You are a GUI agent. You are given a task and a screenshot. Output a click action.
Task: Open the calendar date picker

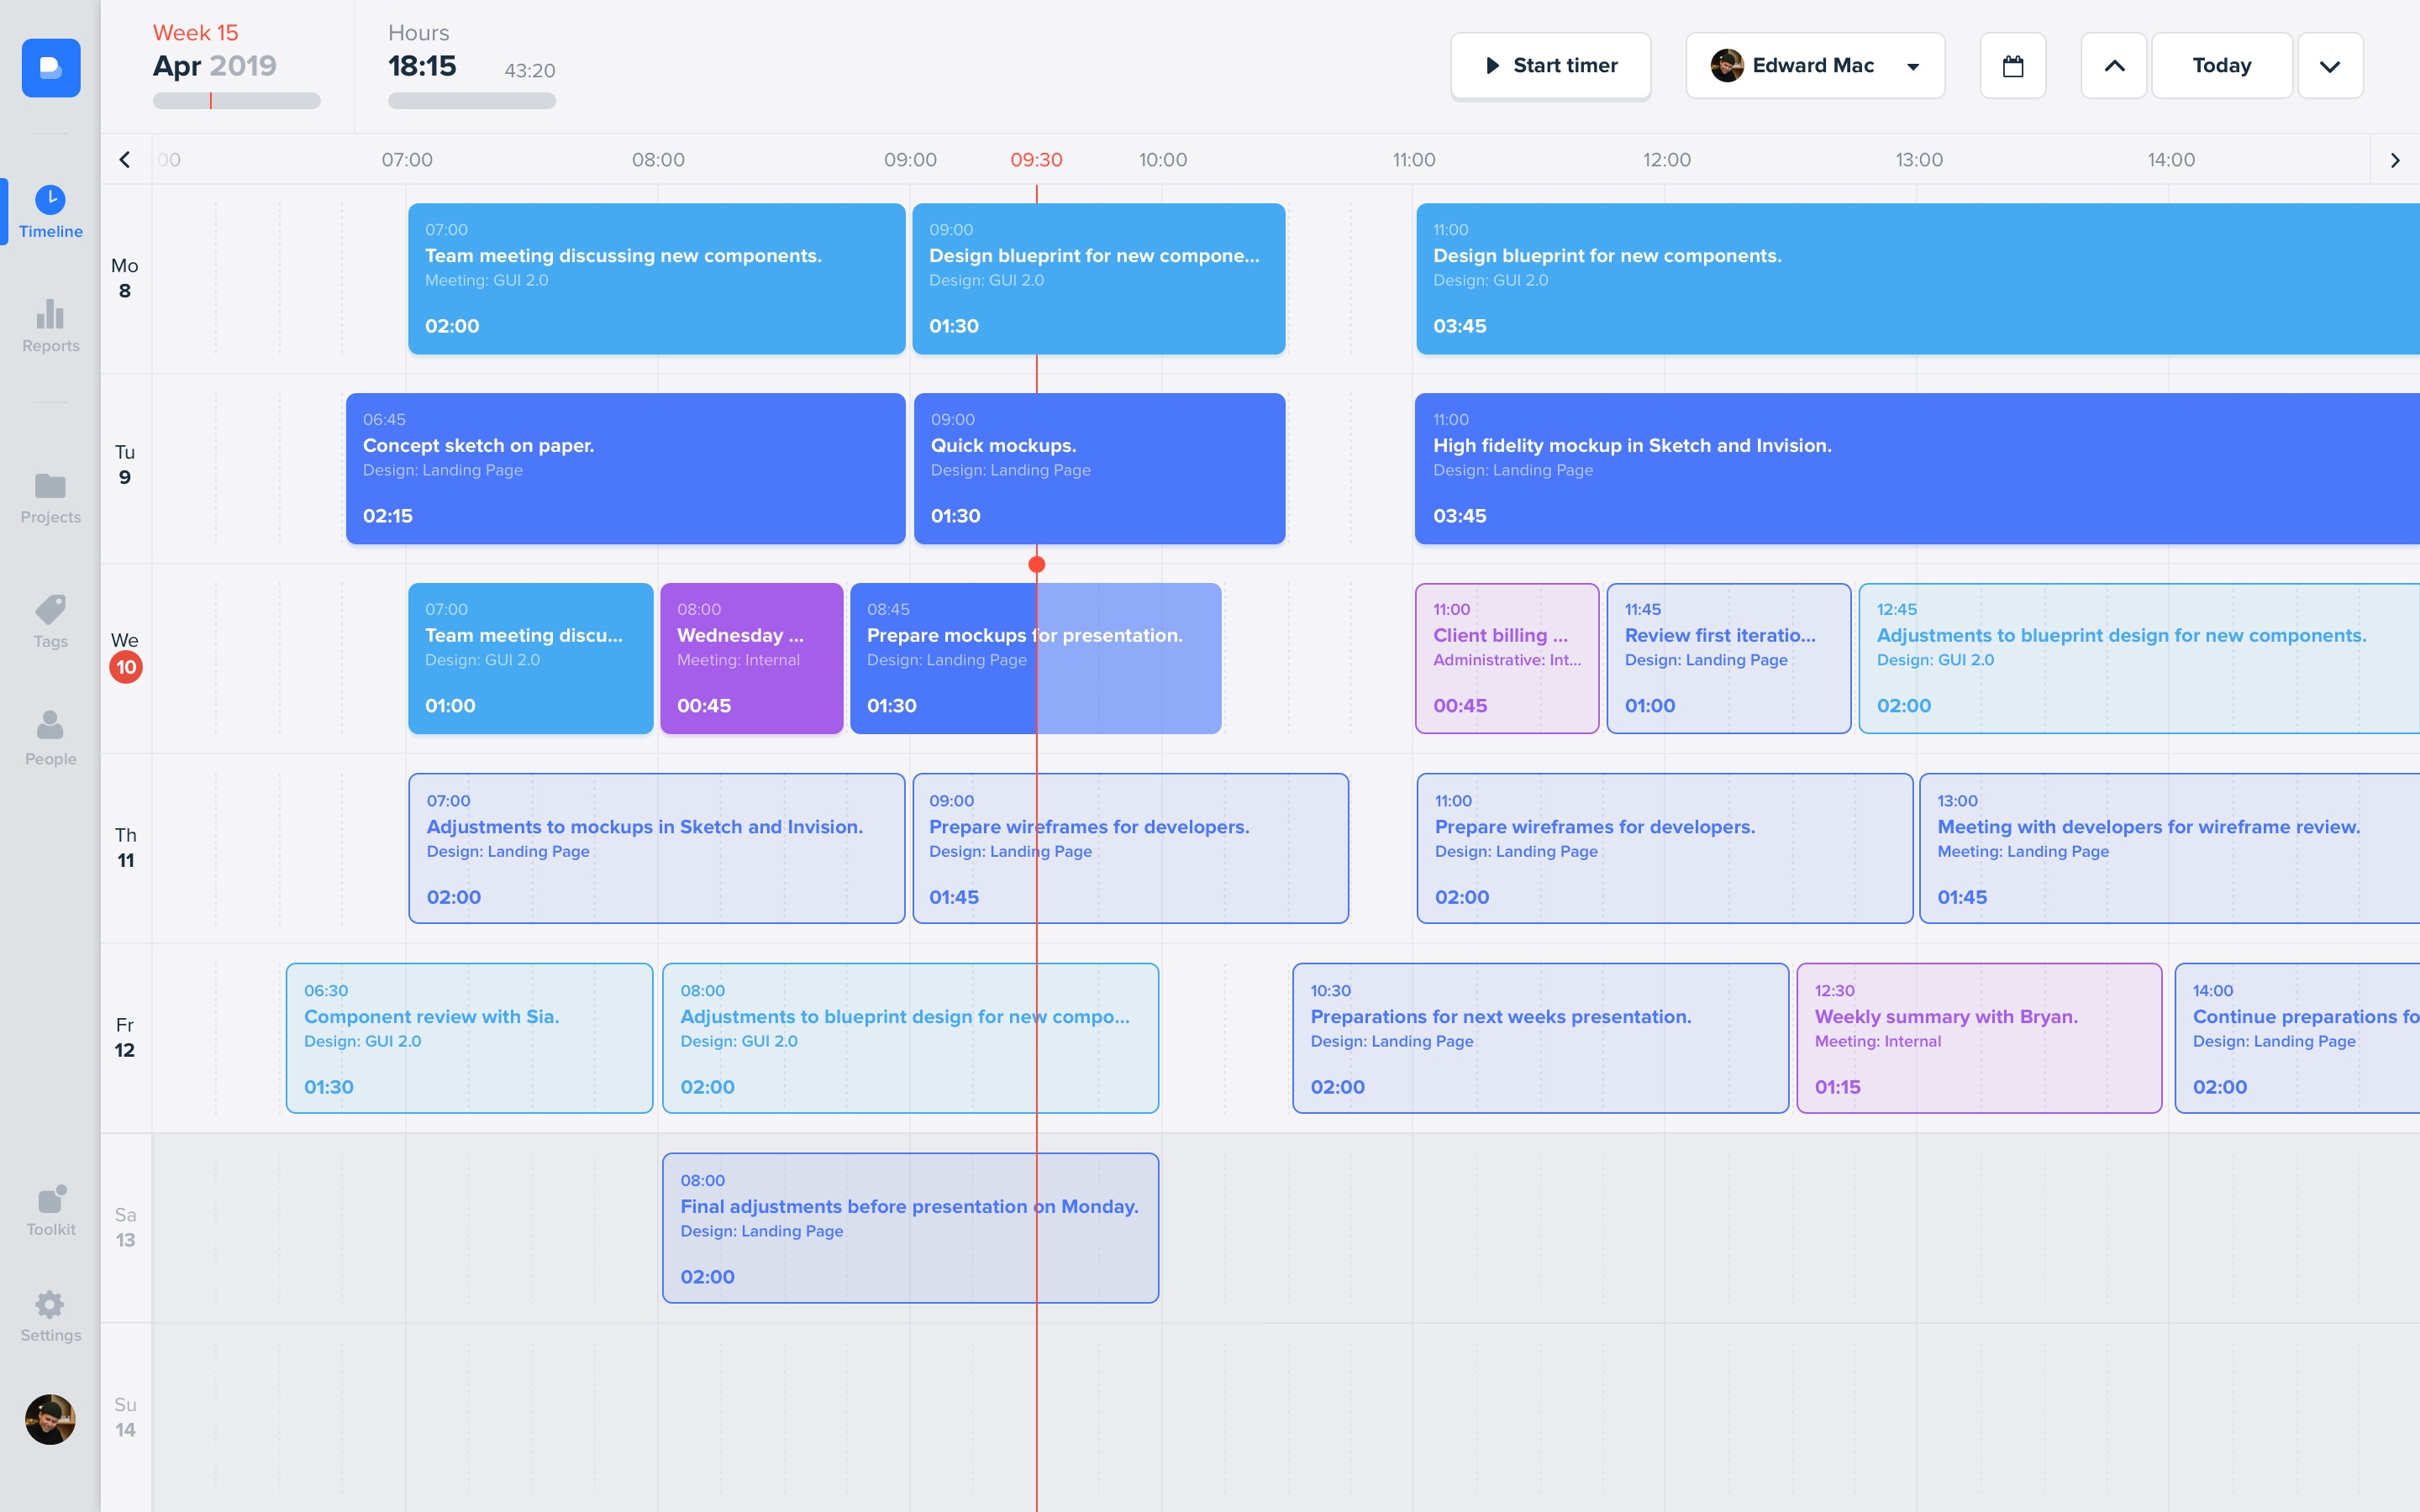tap(2012, 66)
